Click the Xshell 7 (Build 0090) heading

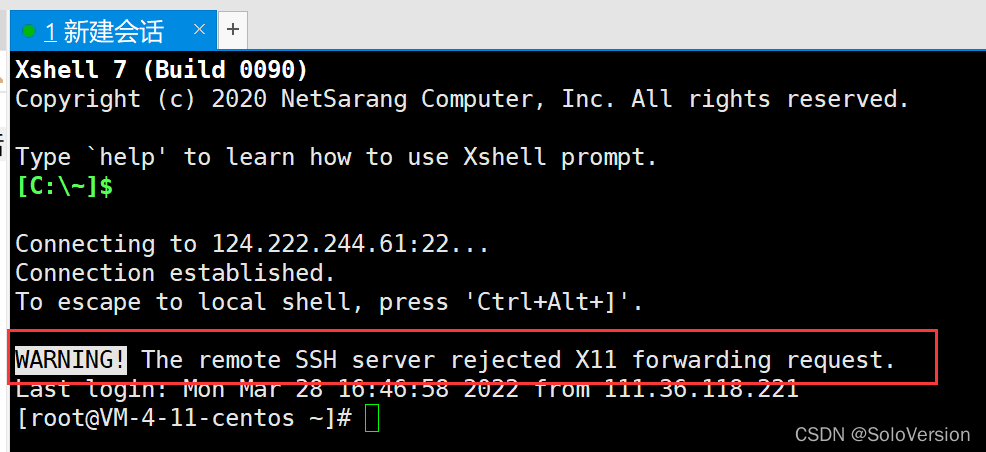[162, 70]
